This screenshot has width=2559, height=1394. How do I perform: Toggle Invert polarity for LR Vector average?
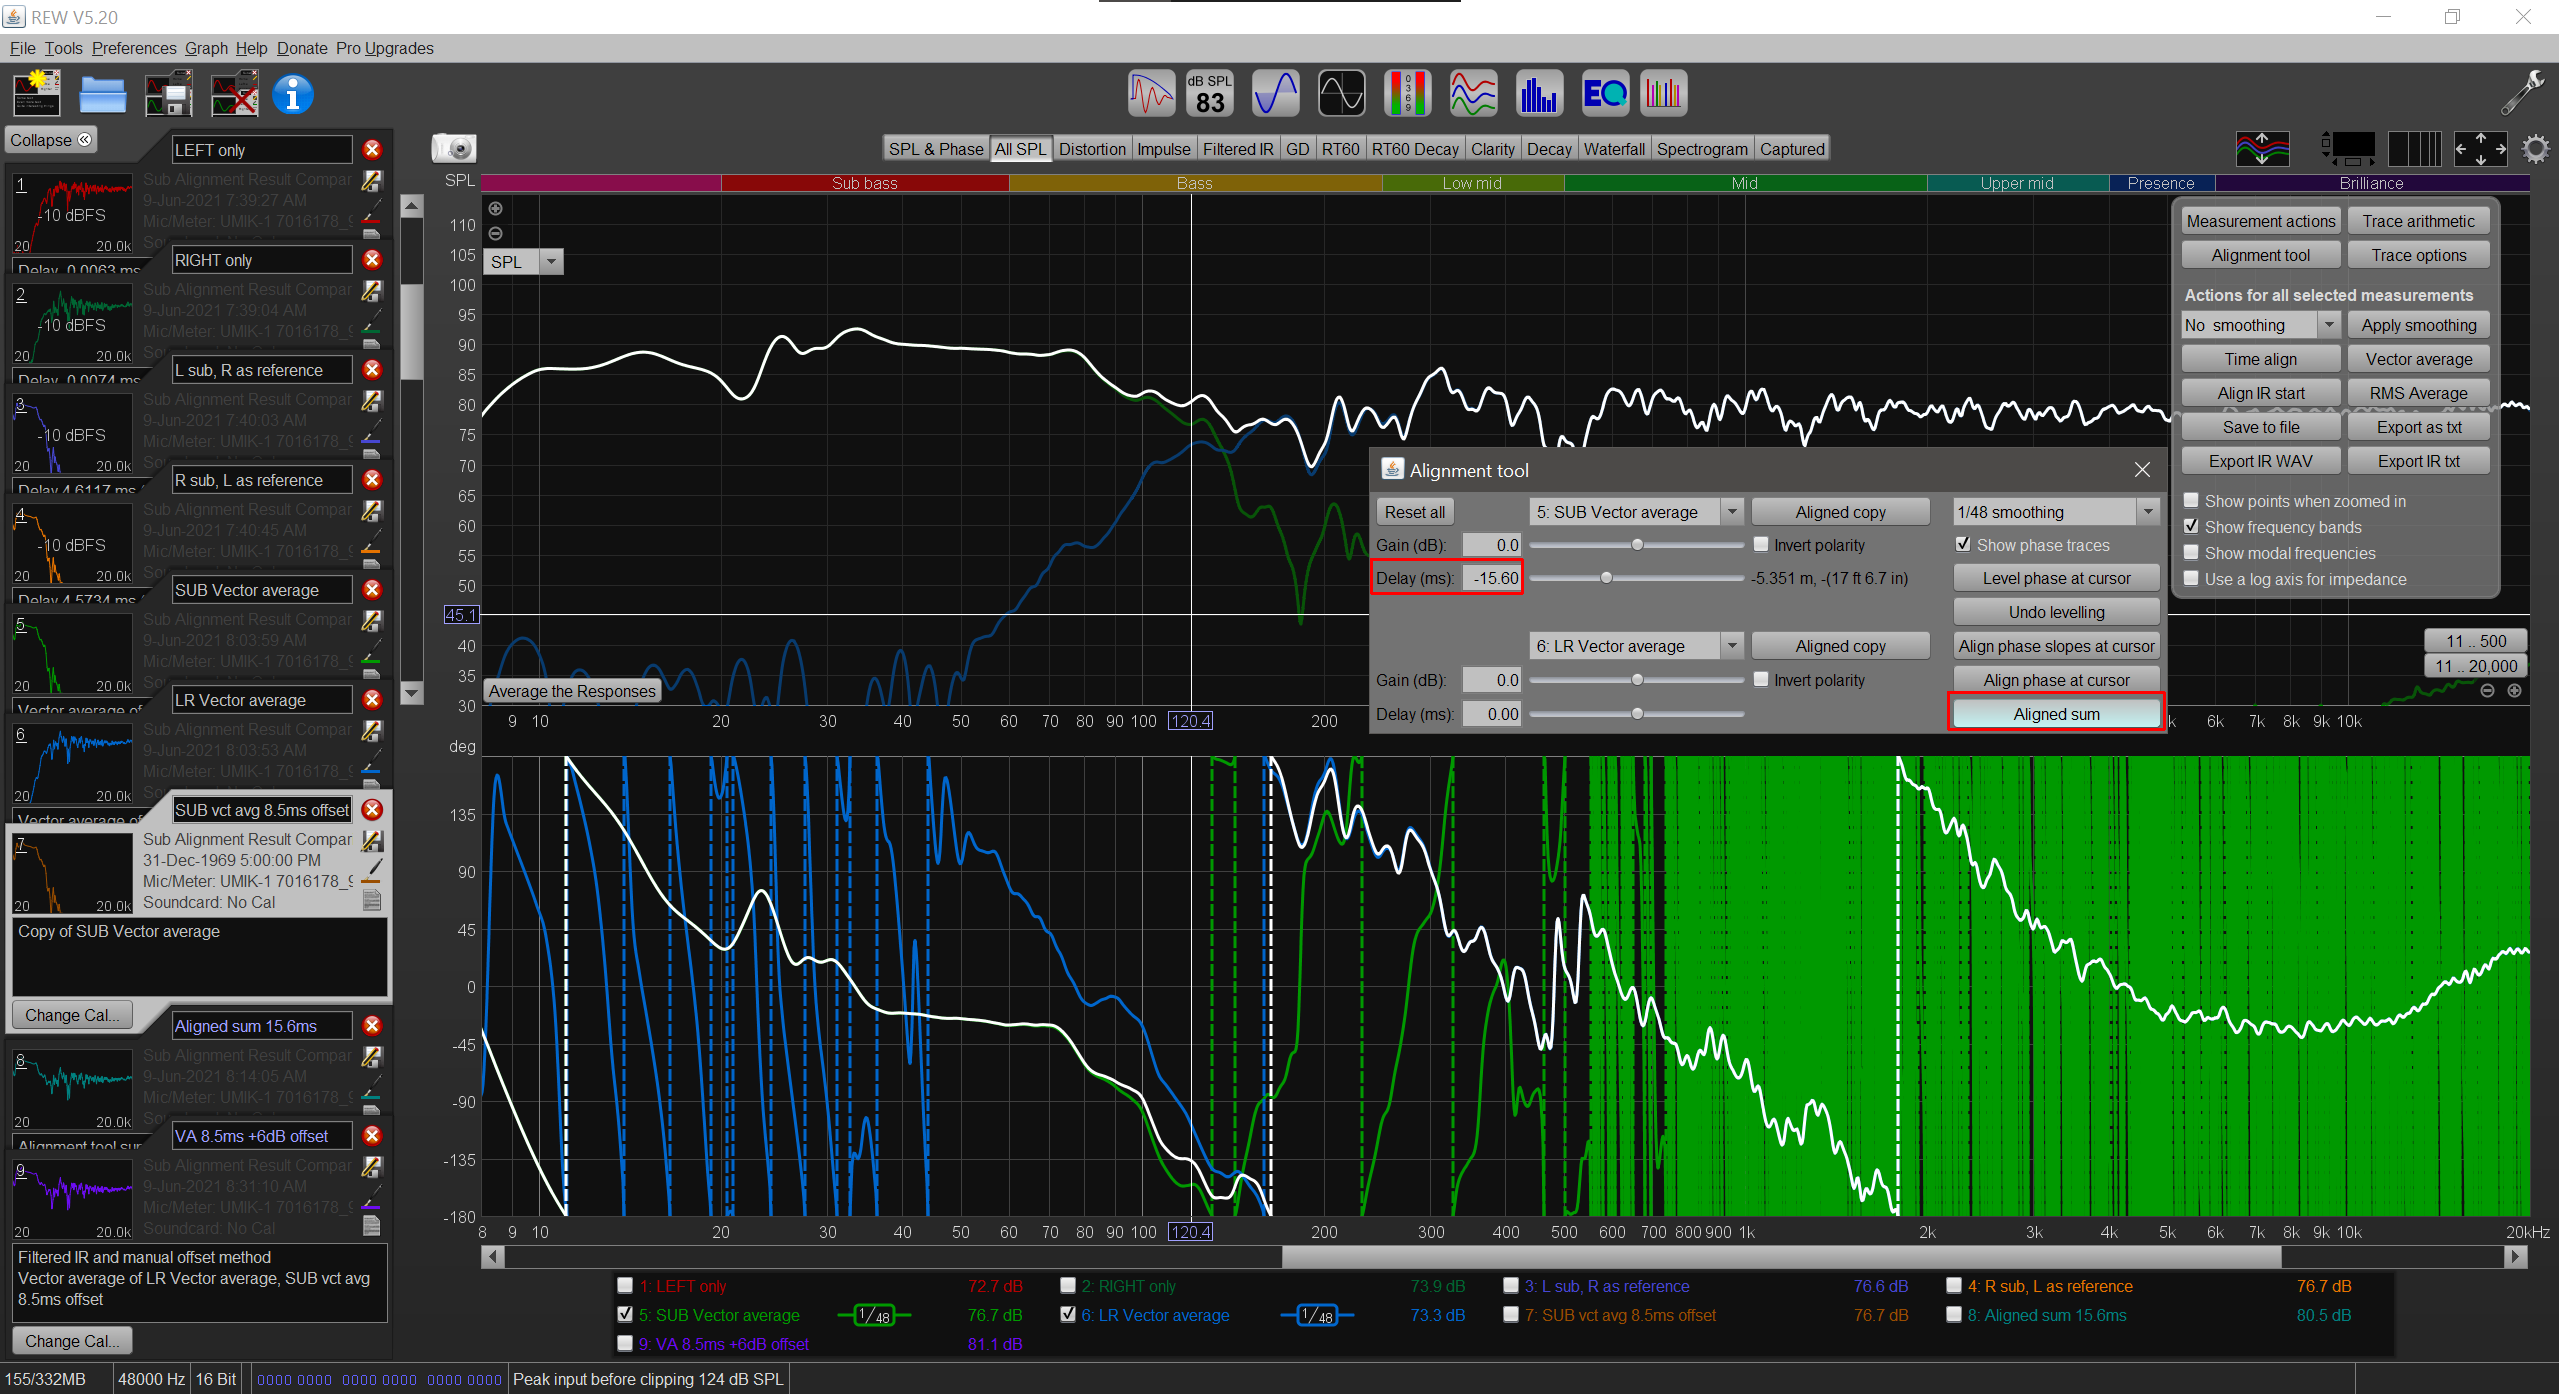pyautogui.click(x=1761, y=679)
